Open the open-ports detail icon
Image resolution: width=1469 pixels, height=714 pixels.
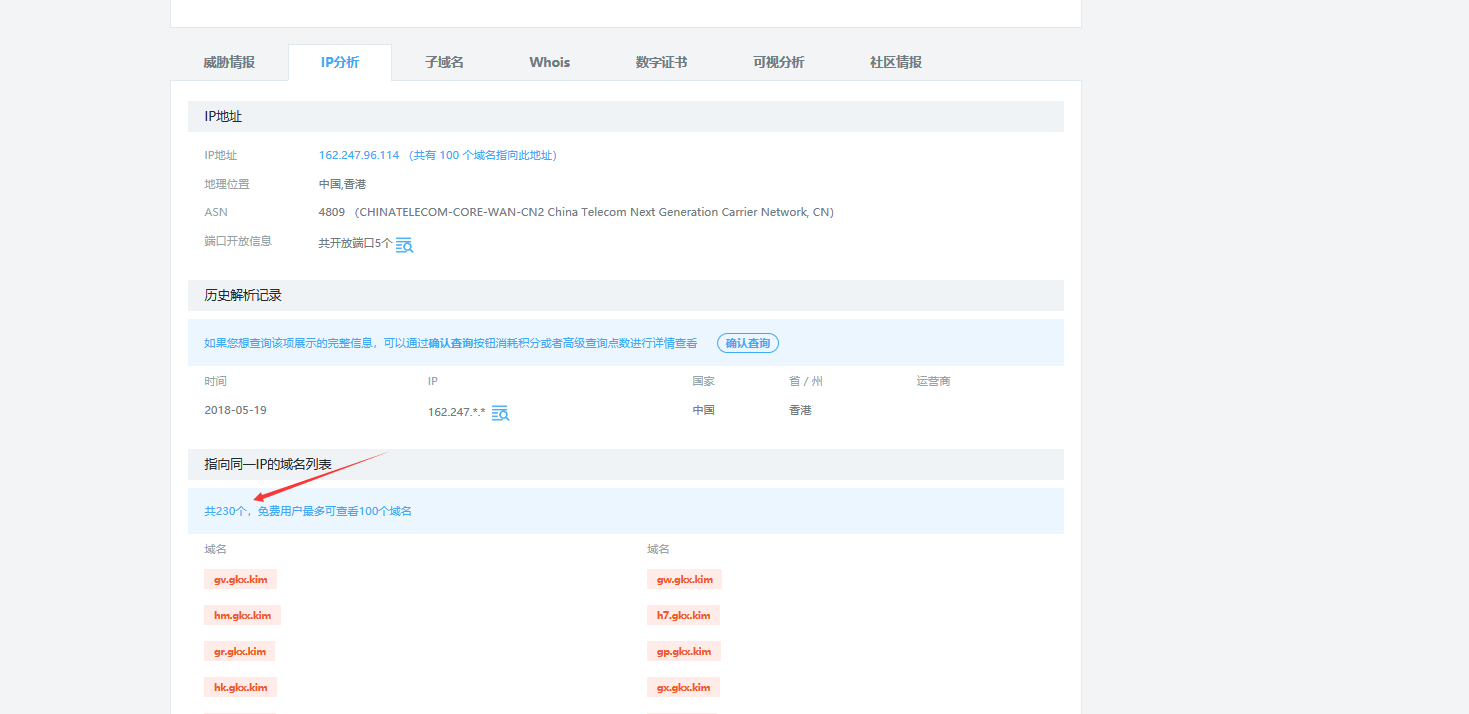coord(404,244)
